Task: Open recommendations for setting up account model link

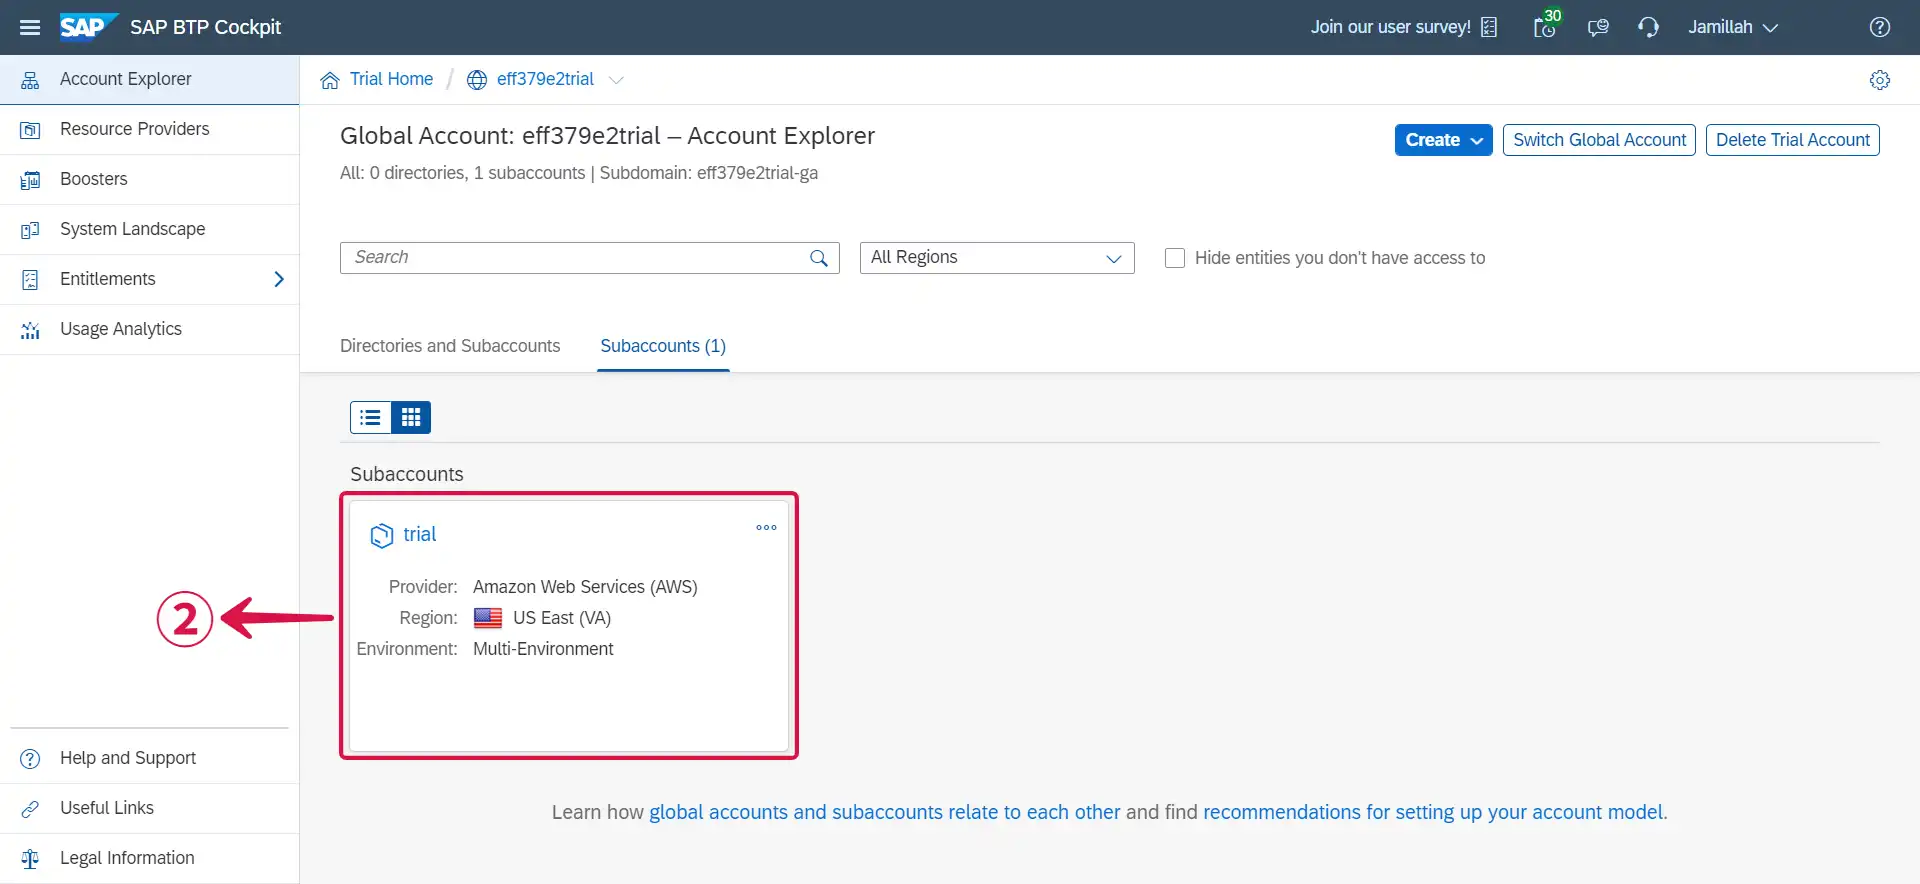Action: pos(1433,812)
